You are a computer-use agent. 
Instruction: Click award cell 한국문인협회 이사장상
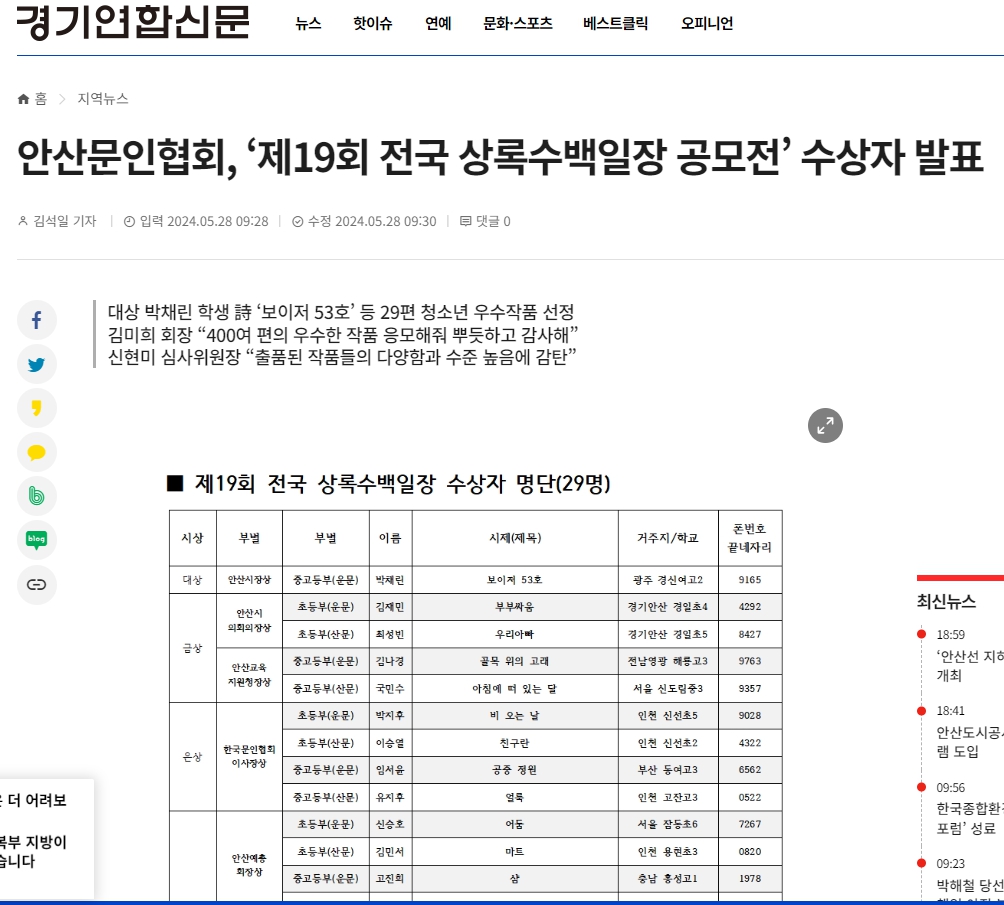click(249, 756)
